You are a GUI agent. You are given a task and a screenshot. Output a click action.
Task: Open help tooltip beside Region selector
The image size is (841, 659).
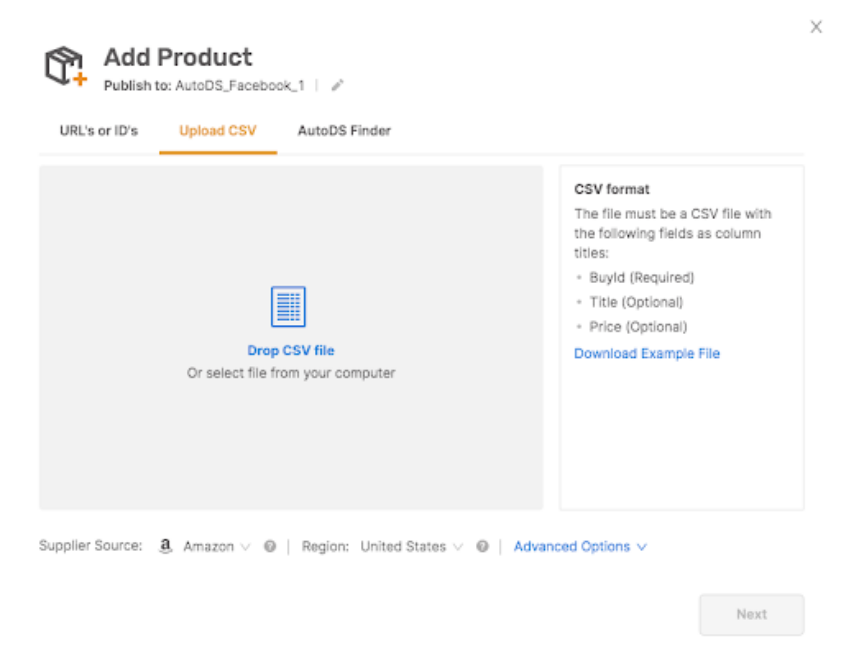tap(482, 547)
